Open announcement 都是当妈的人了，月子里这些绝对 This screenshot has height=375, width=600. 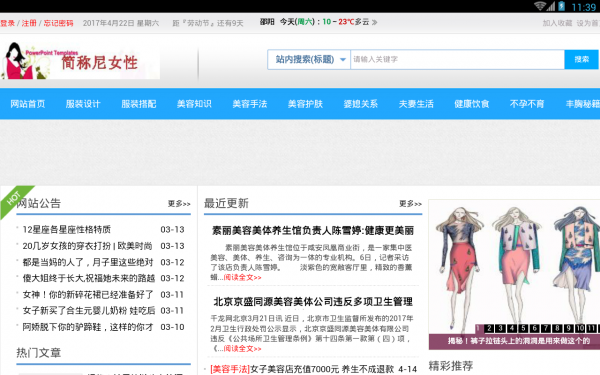tap(88, 262)
